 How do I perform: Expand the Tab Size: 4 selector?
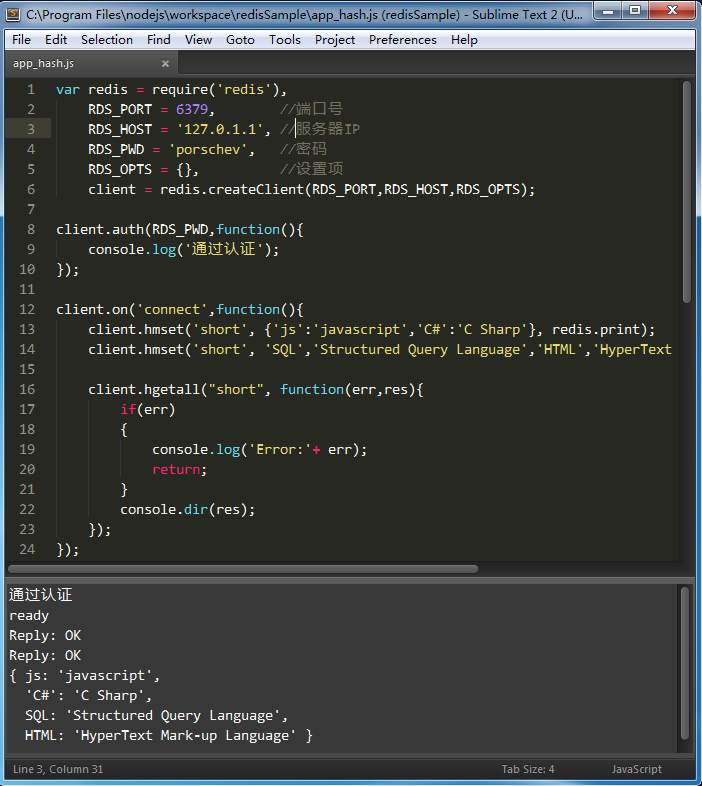point(527,769)
